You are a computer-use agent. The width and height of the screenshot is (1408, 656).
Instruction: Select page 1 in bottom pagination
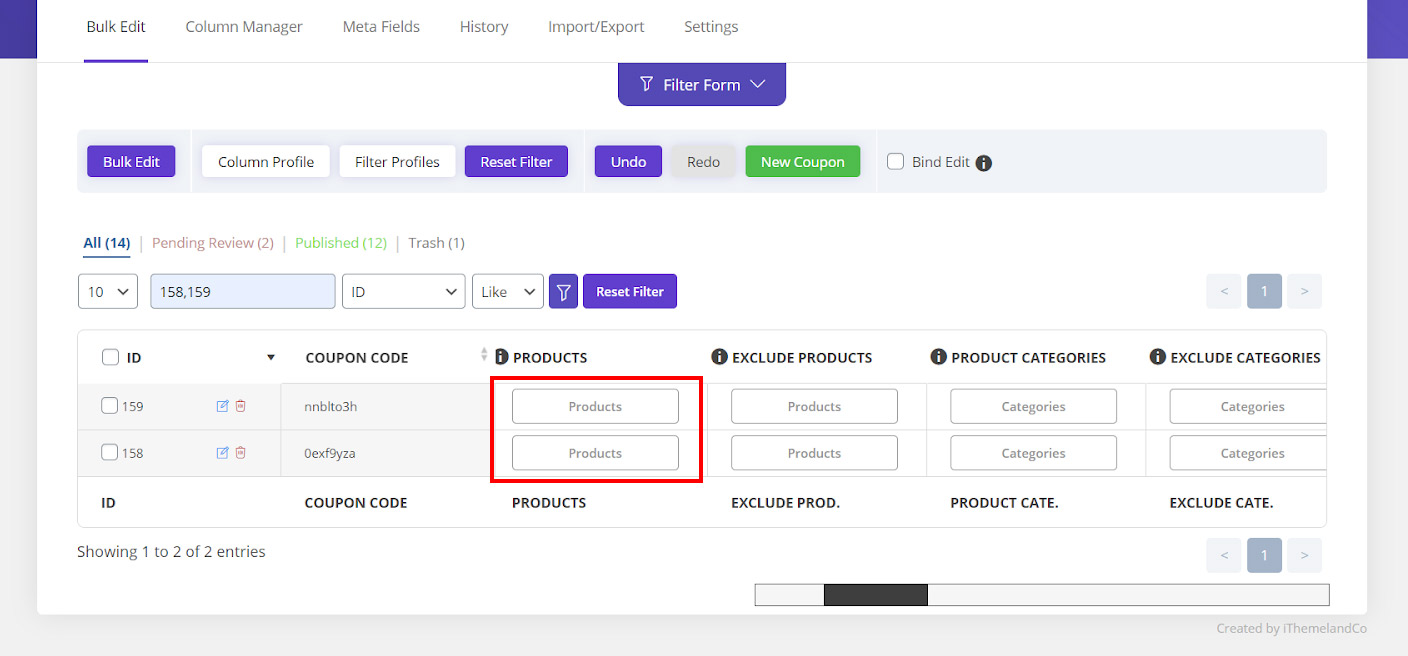pos(1264,555)
